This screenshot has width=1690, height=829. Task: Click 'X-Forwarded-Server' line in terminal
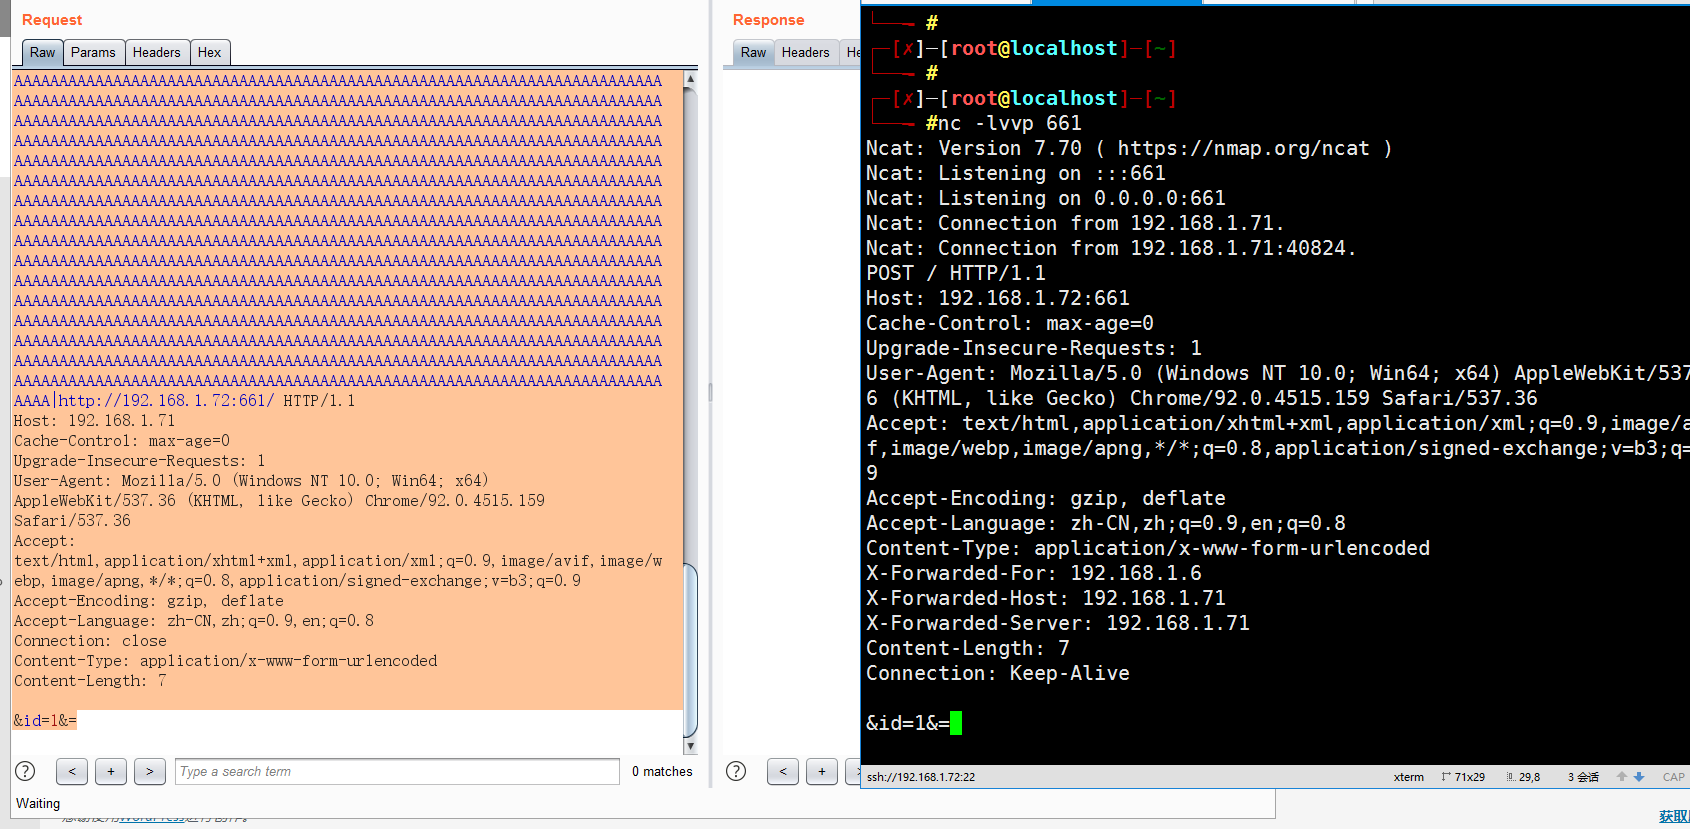(1058, 623)
